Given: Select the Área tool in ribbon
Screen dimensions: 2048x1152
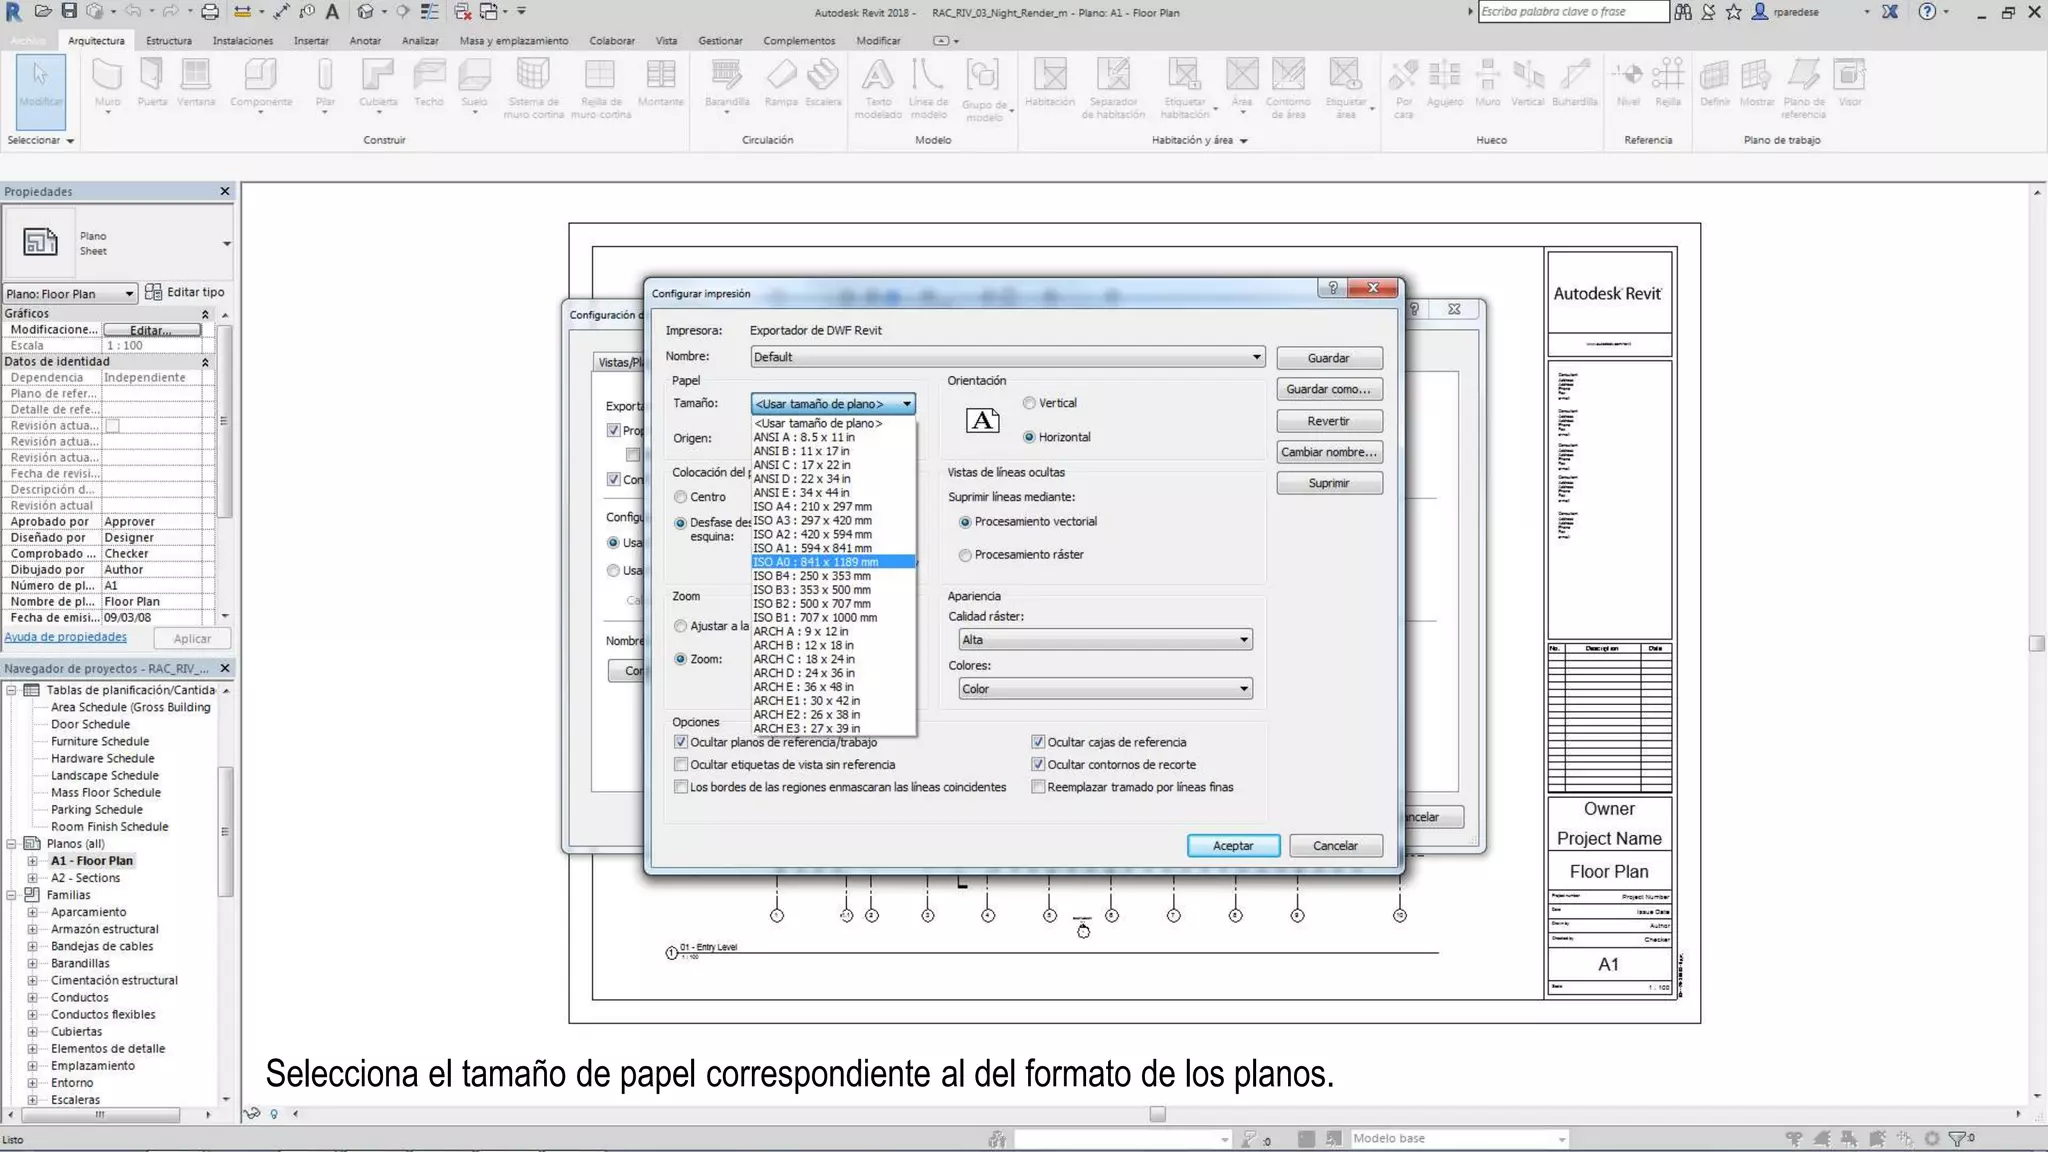Looking at the screenshot, I should [1241, 83].
